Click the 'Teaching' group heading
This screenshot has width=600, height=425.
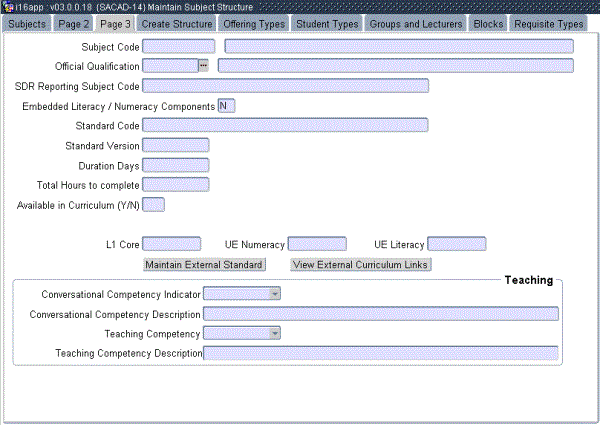(528, 280)
